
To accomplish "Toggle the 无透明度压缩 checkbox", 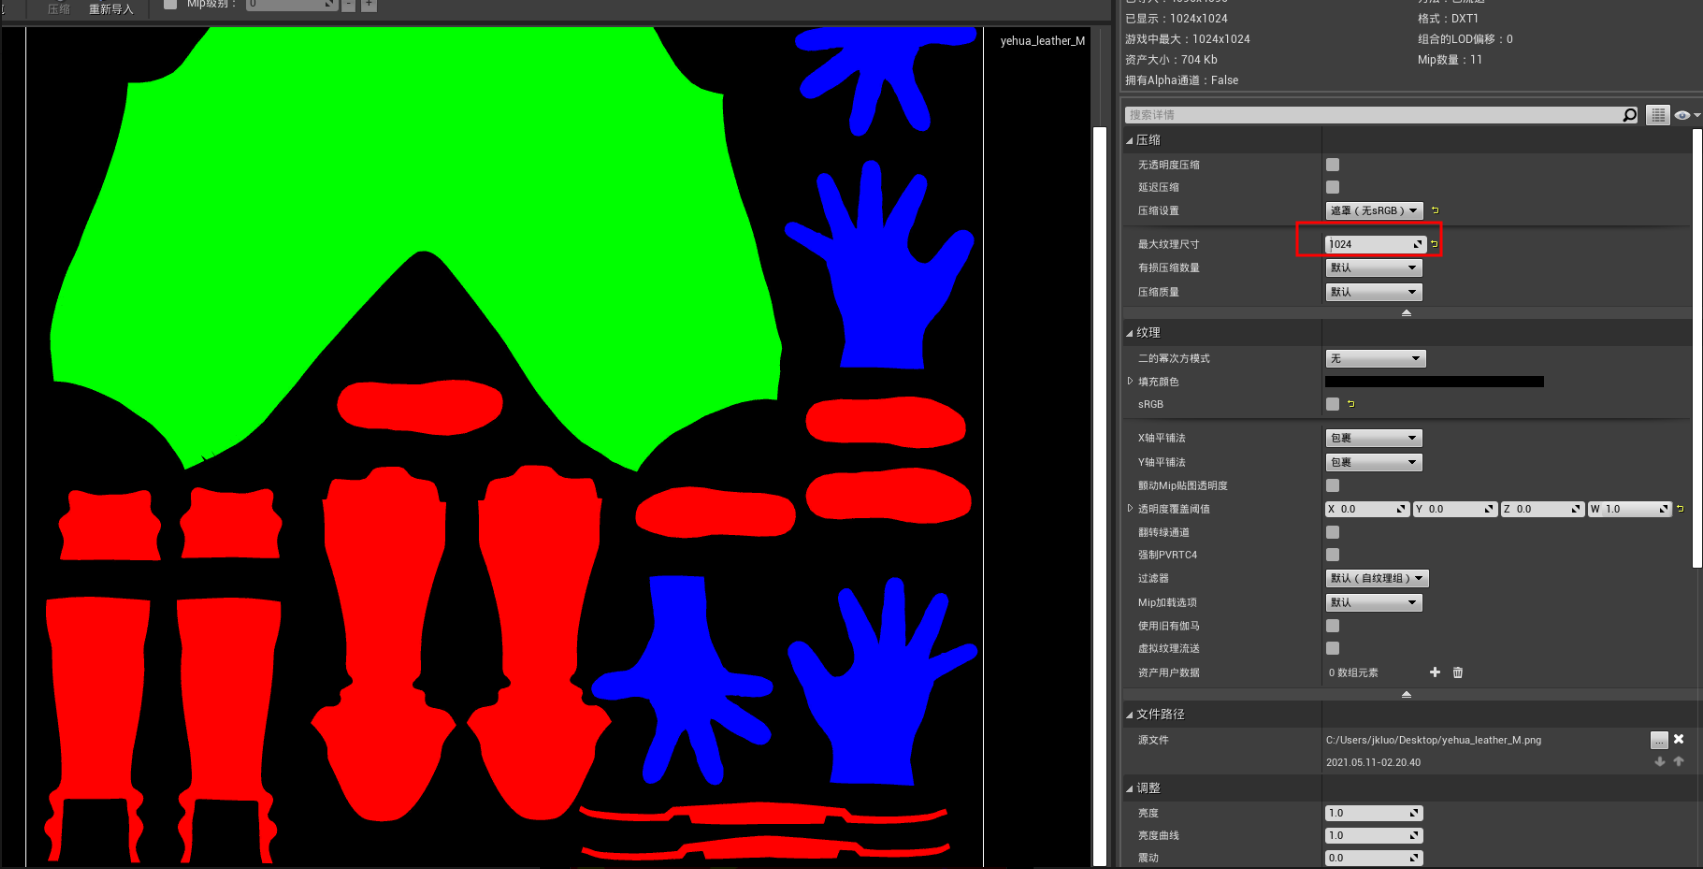I will [1332, 165].
